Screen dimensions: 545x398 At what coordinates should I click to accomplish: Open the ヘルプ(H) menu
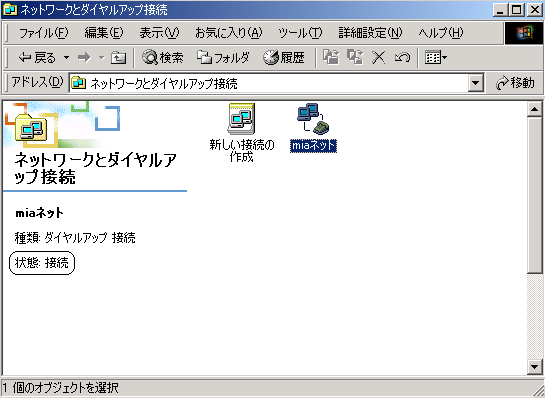[441, 33]
